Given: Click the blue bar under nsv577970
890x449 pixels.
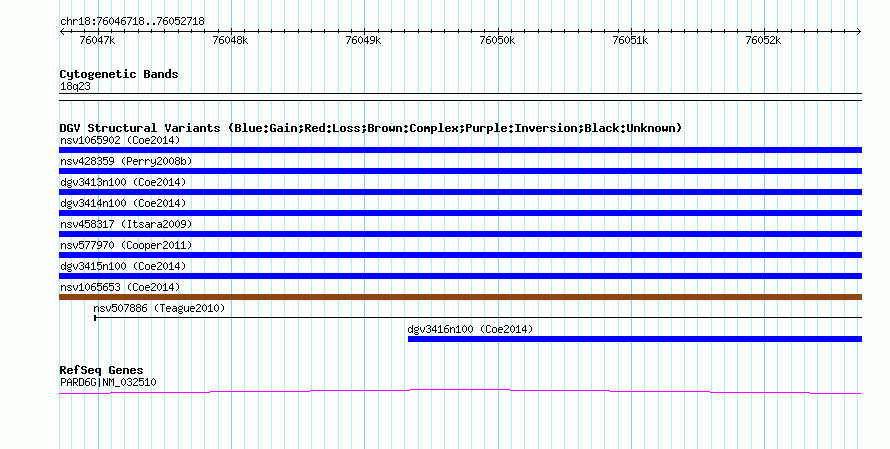Looking at the screenshot, I should (x=460, y=255).
